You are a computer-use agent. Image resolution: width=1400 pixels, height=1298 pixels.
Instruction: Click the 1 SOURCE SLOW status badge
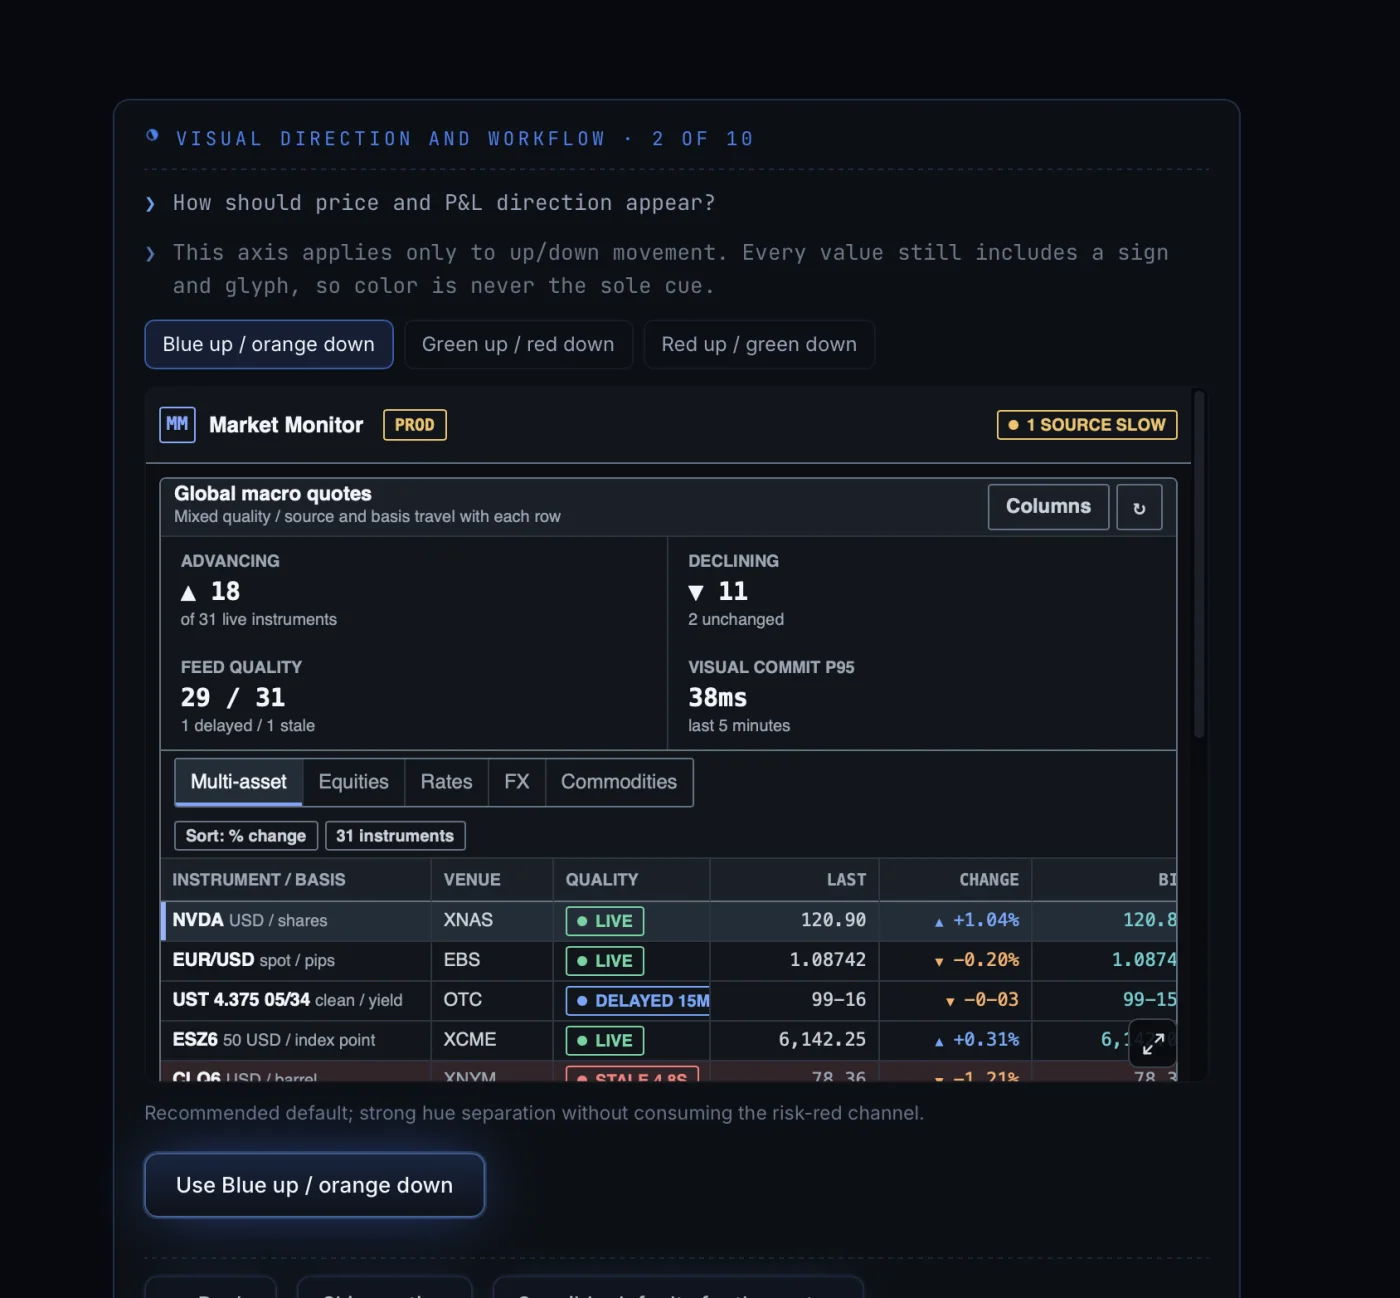point(1087,425)
